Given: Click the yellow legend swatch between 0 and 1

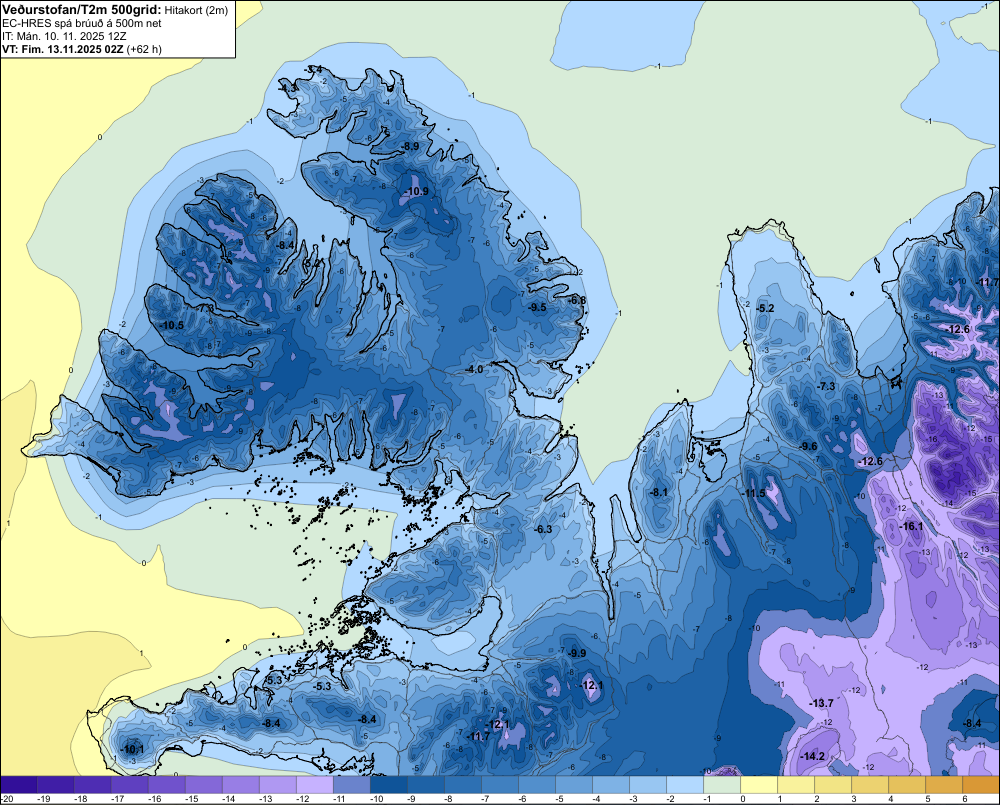Looking at the screenshot, I should pos(760,785).
